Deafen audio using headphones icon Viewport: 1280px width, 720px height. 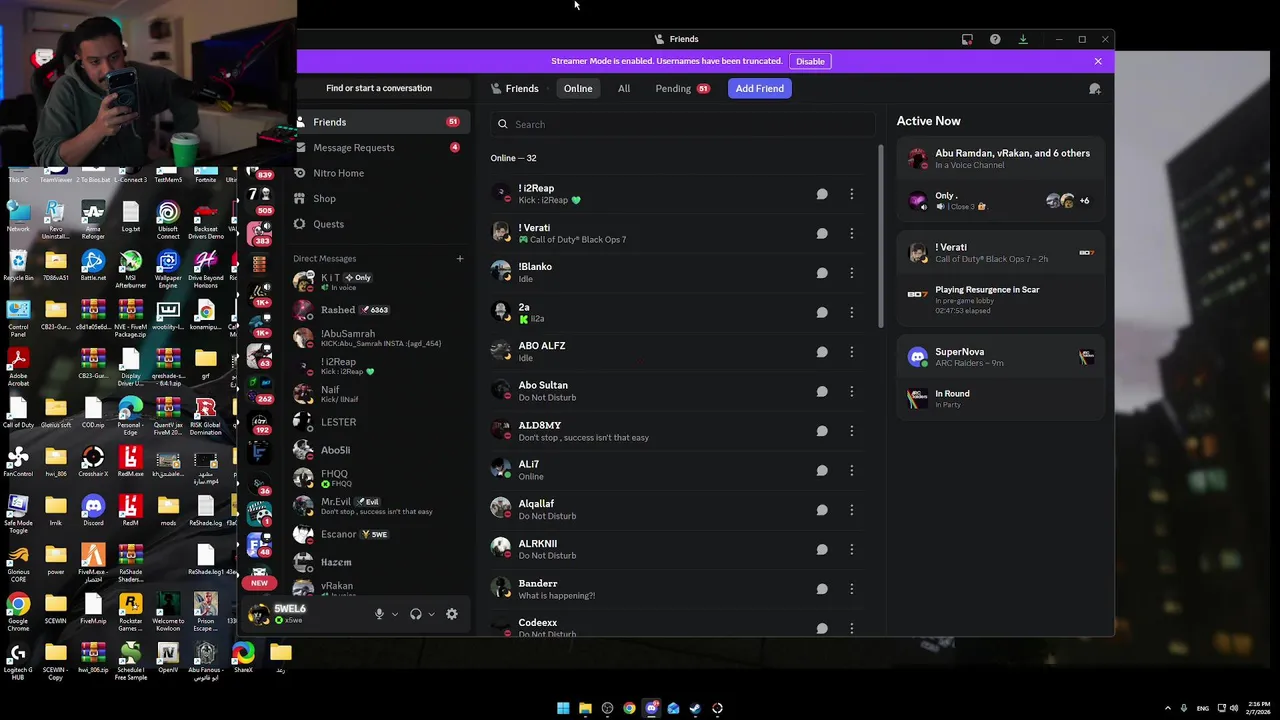pos(416,614)
